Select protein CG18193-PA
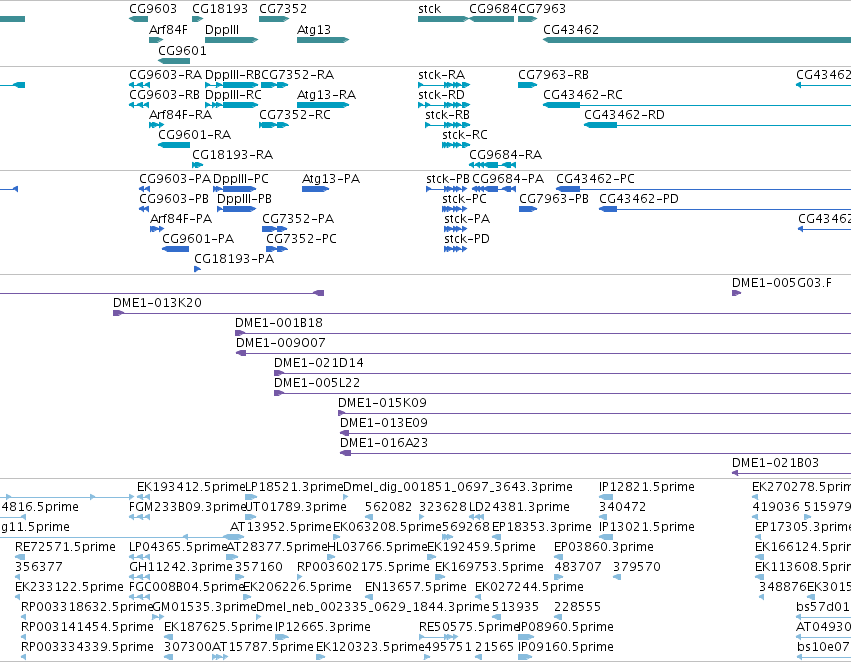The image size is (851, 662). (x=198, y=269)
